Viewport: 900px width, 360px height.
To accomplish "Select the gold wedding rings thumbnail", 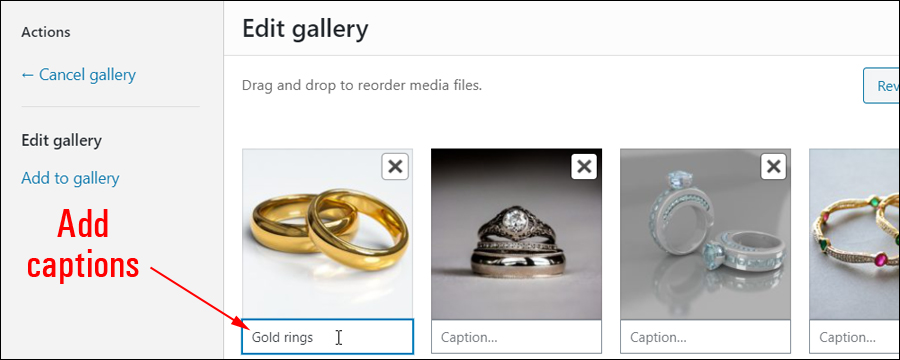I will (327, 234).
